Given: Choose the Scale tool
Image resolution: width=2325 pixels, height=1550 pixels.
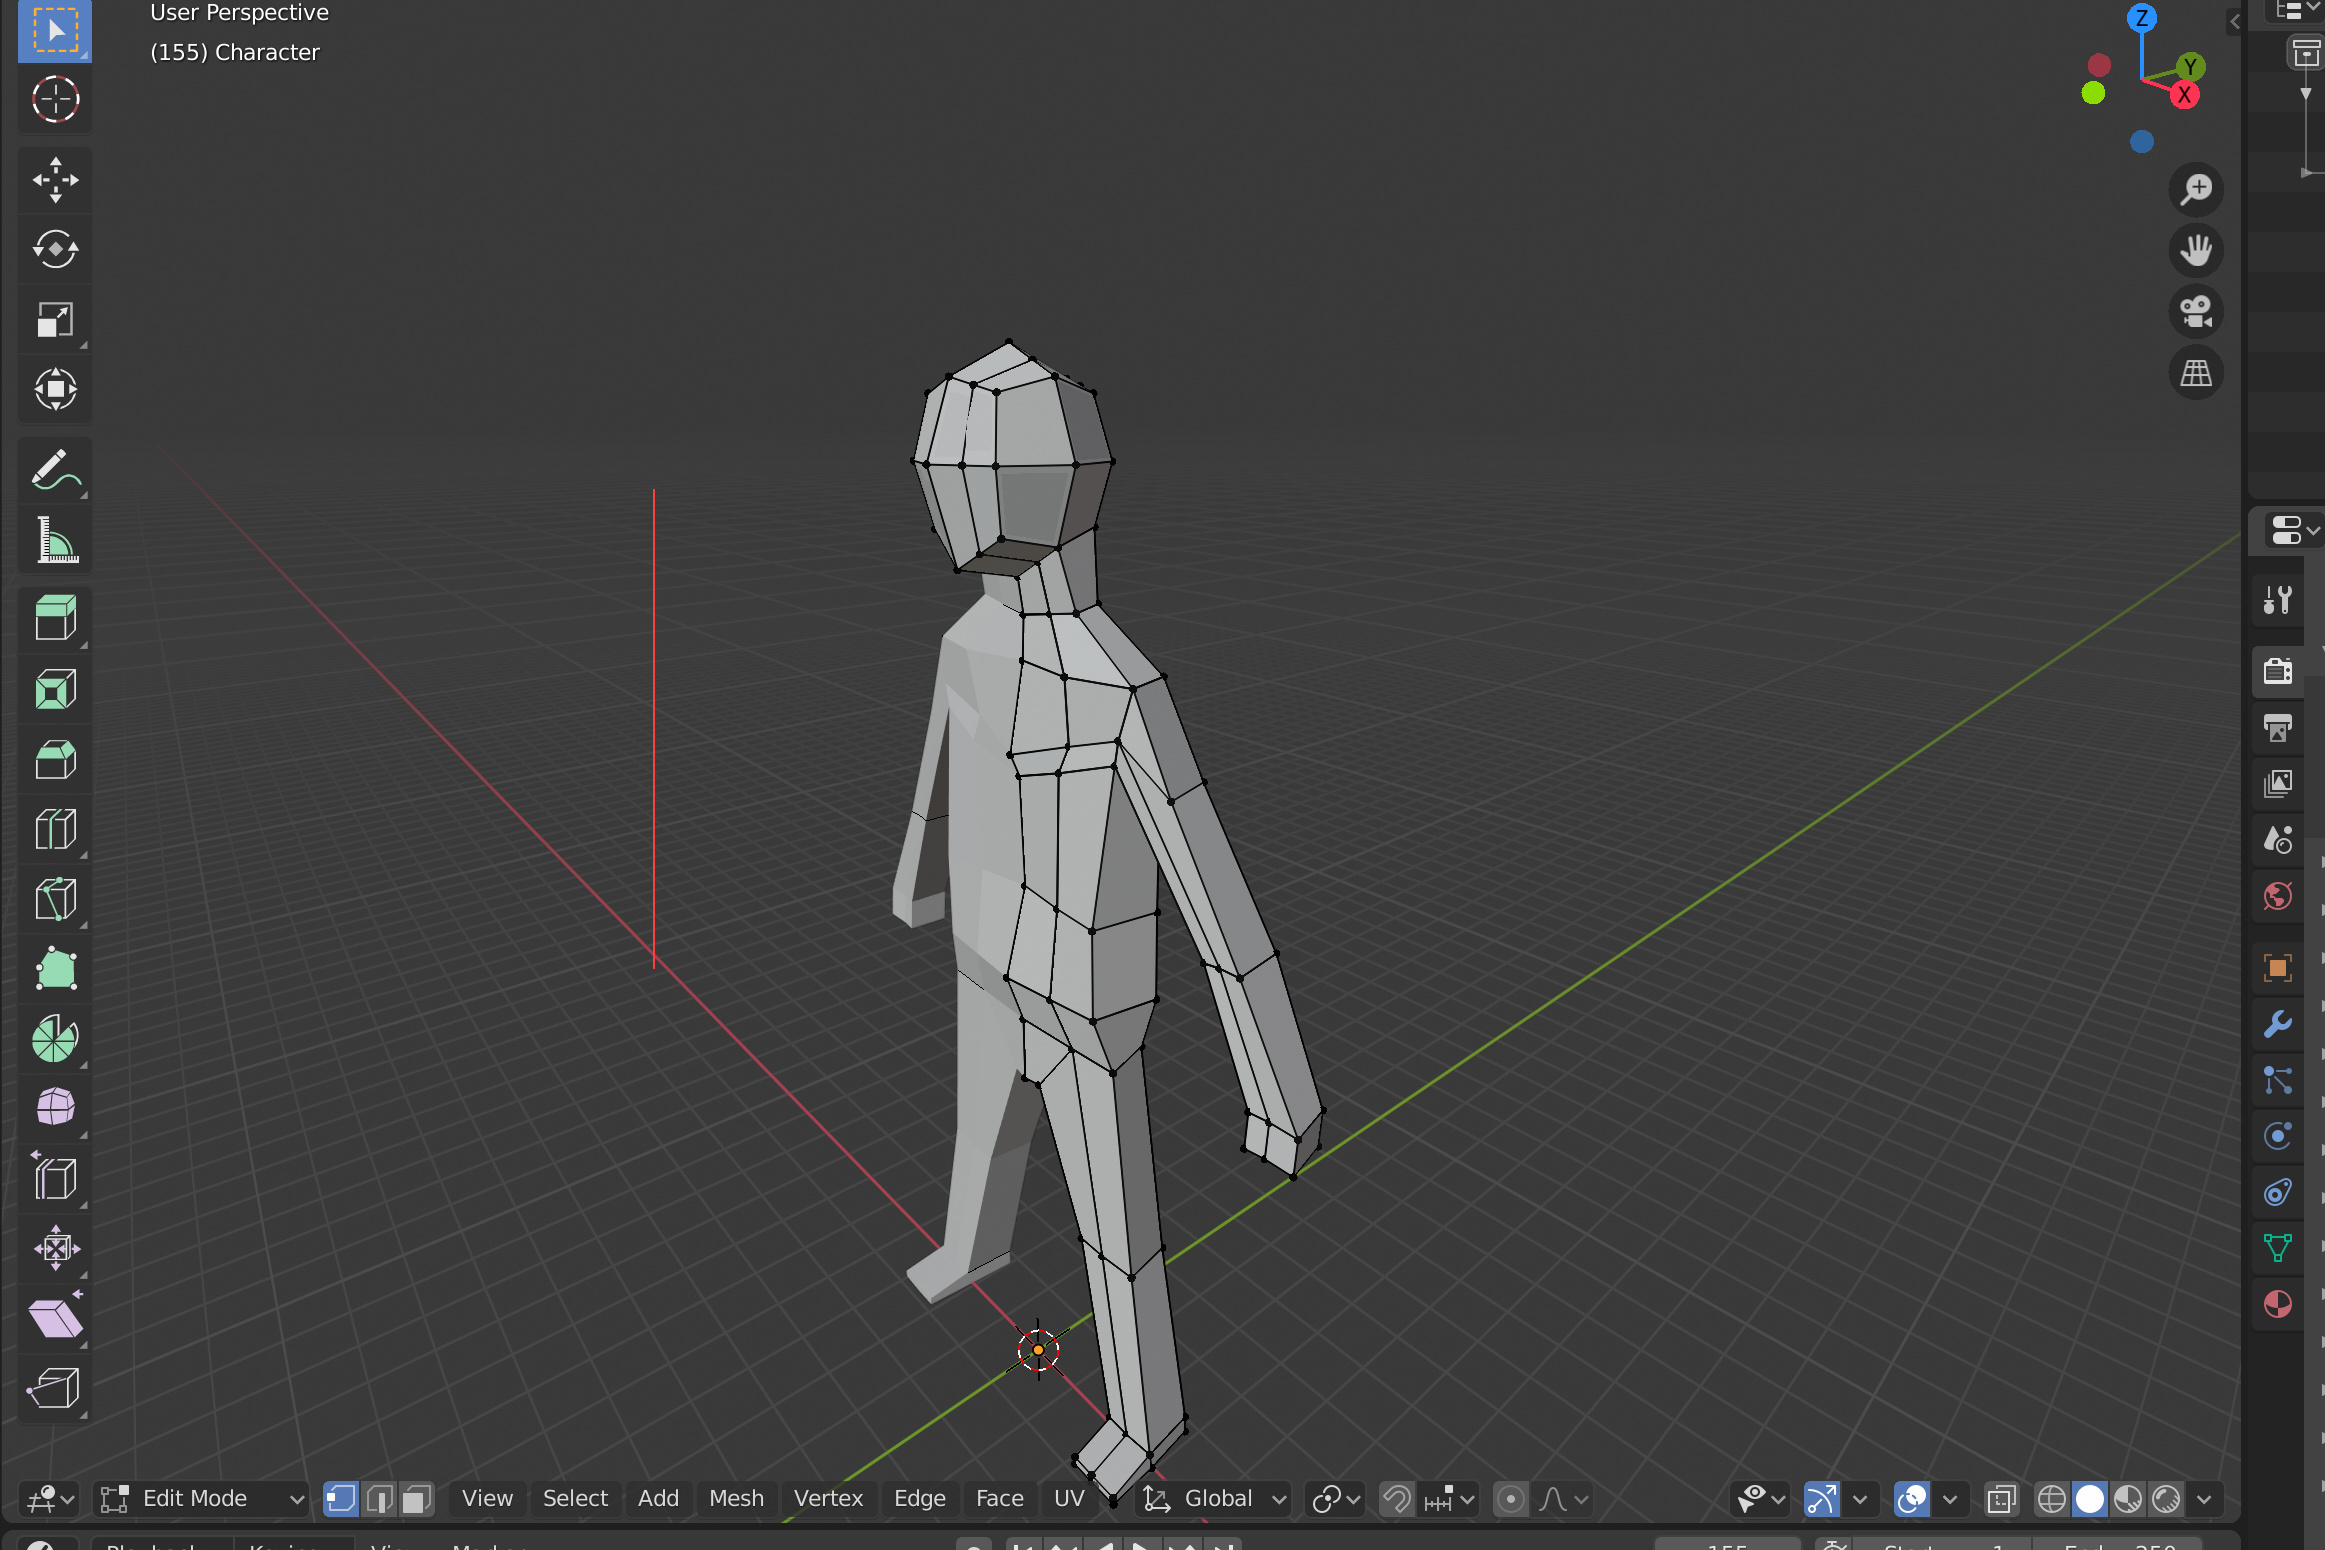Looking at the screenshot, I should [55, 320].
